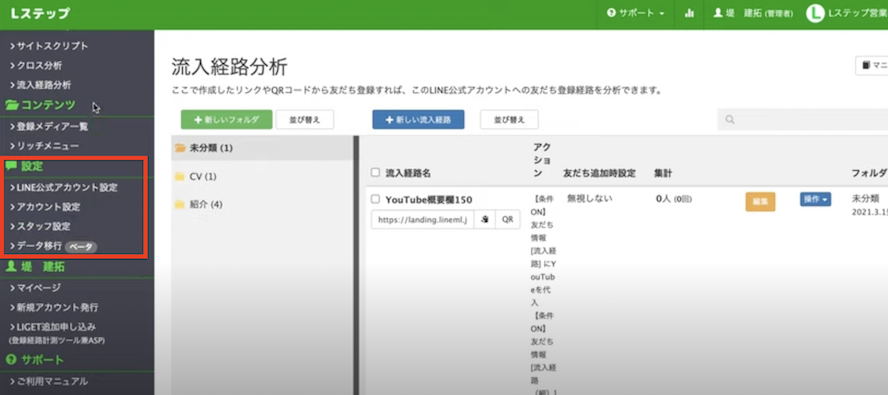Click the blue 新しい流入経路 button
Image resolution: width=888 pixels, height=395 pixels.
point(419,120)
